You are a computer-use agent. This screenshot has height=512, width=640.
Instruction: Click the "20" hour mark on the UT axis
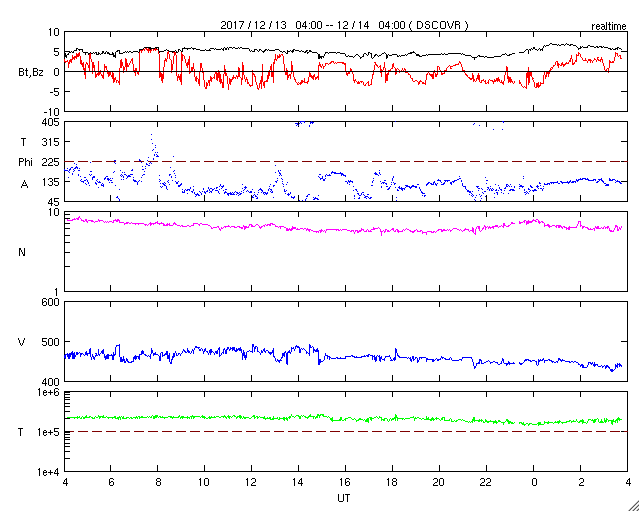(x=439, y=482)
